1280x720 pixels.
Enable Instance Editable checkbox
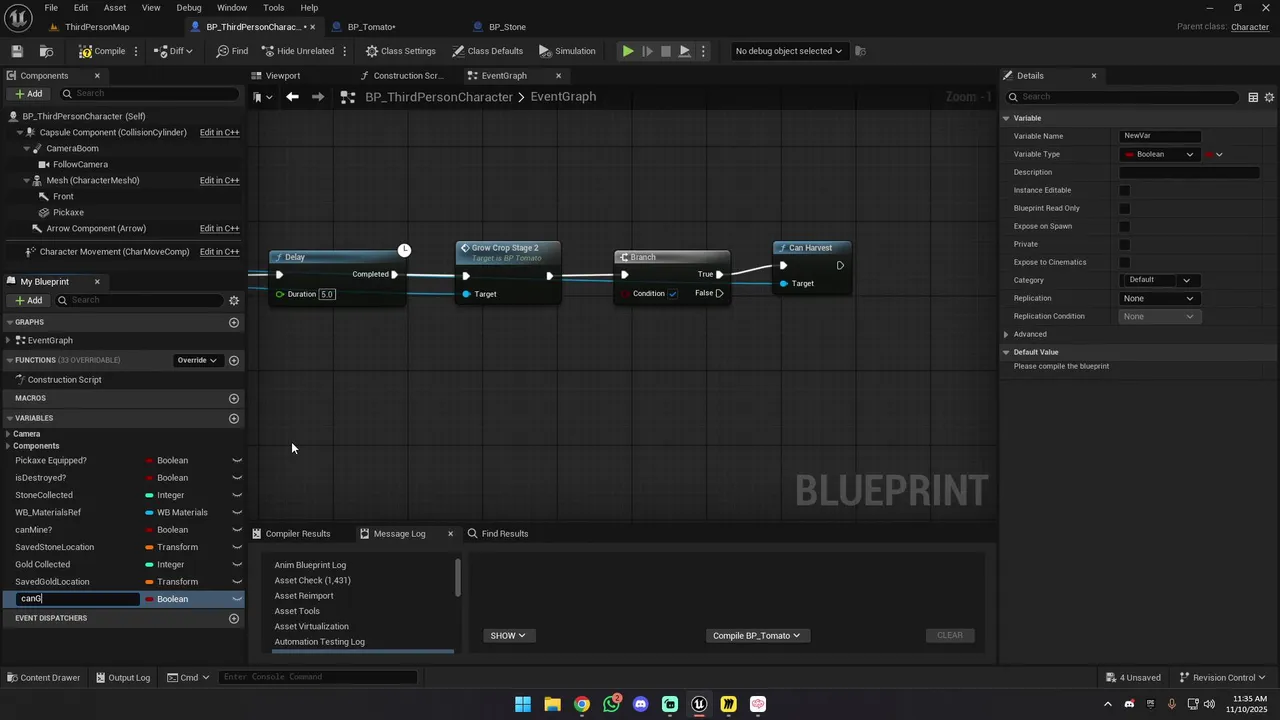coord(1124,190)
